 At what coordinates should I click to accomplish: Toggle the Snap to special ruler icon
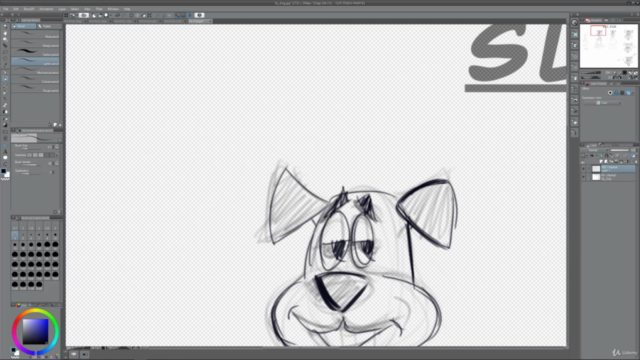click(x=183, y=15)
